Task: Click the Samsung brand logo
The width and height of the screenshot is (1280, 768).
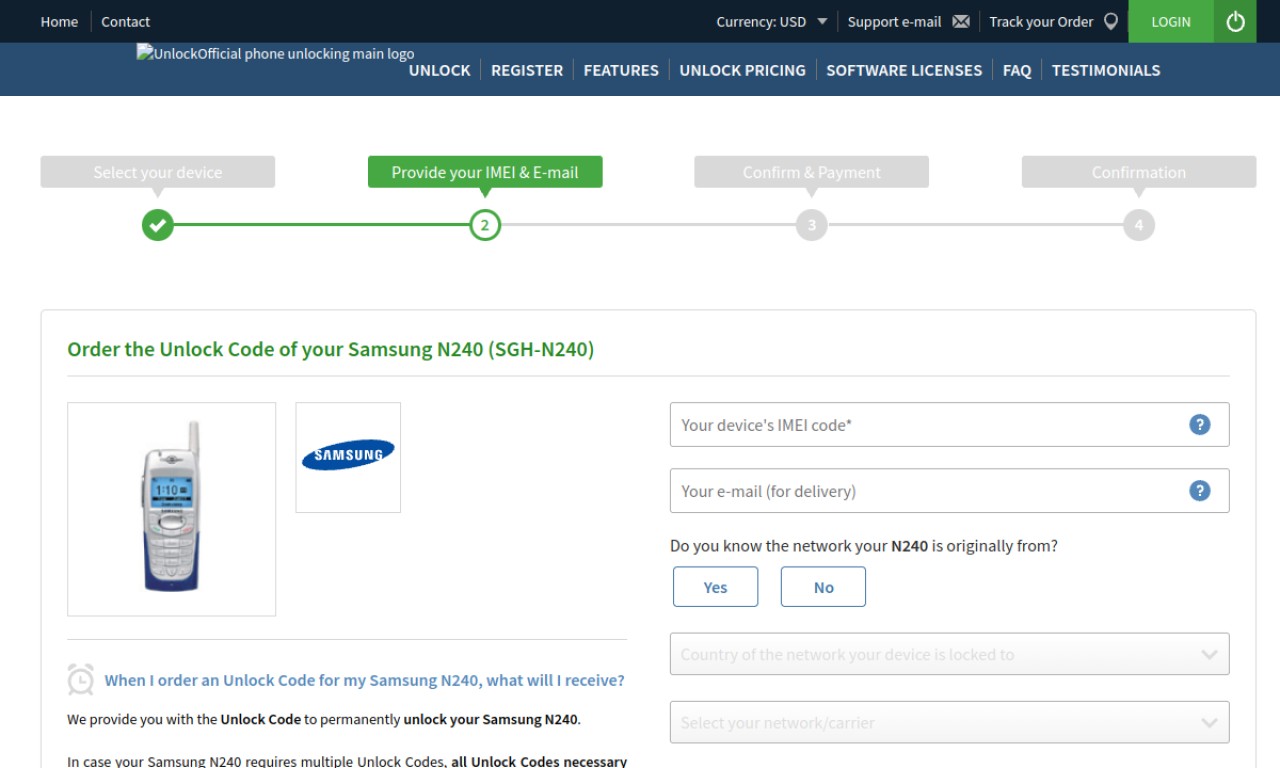Action: point(348,457)
